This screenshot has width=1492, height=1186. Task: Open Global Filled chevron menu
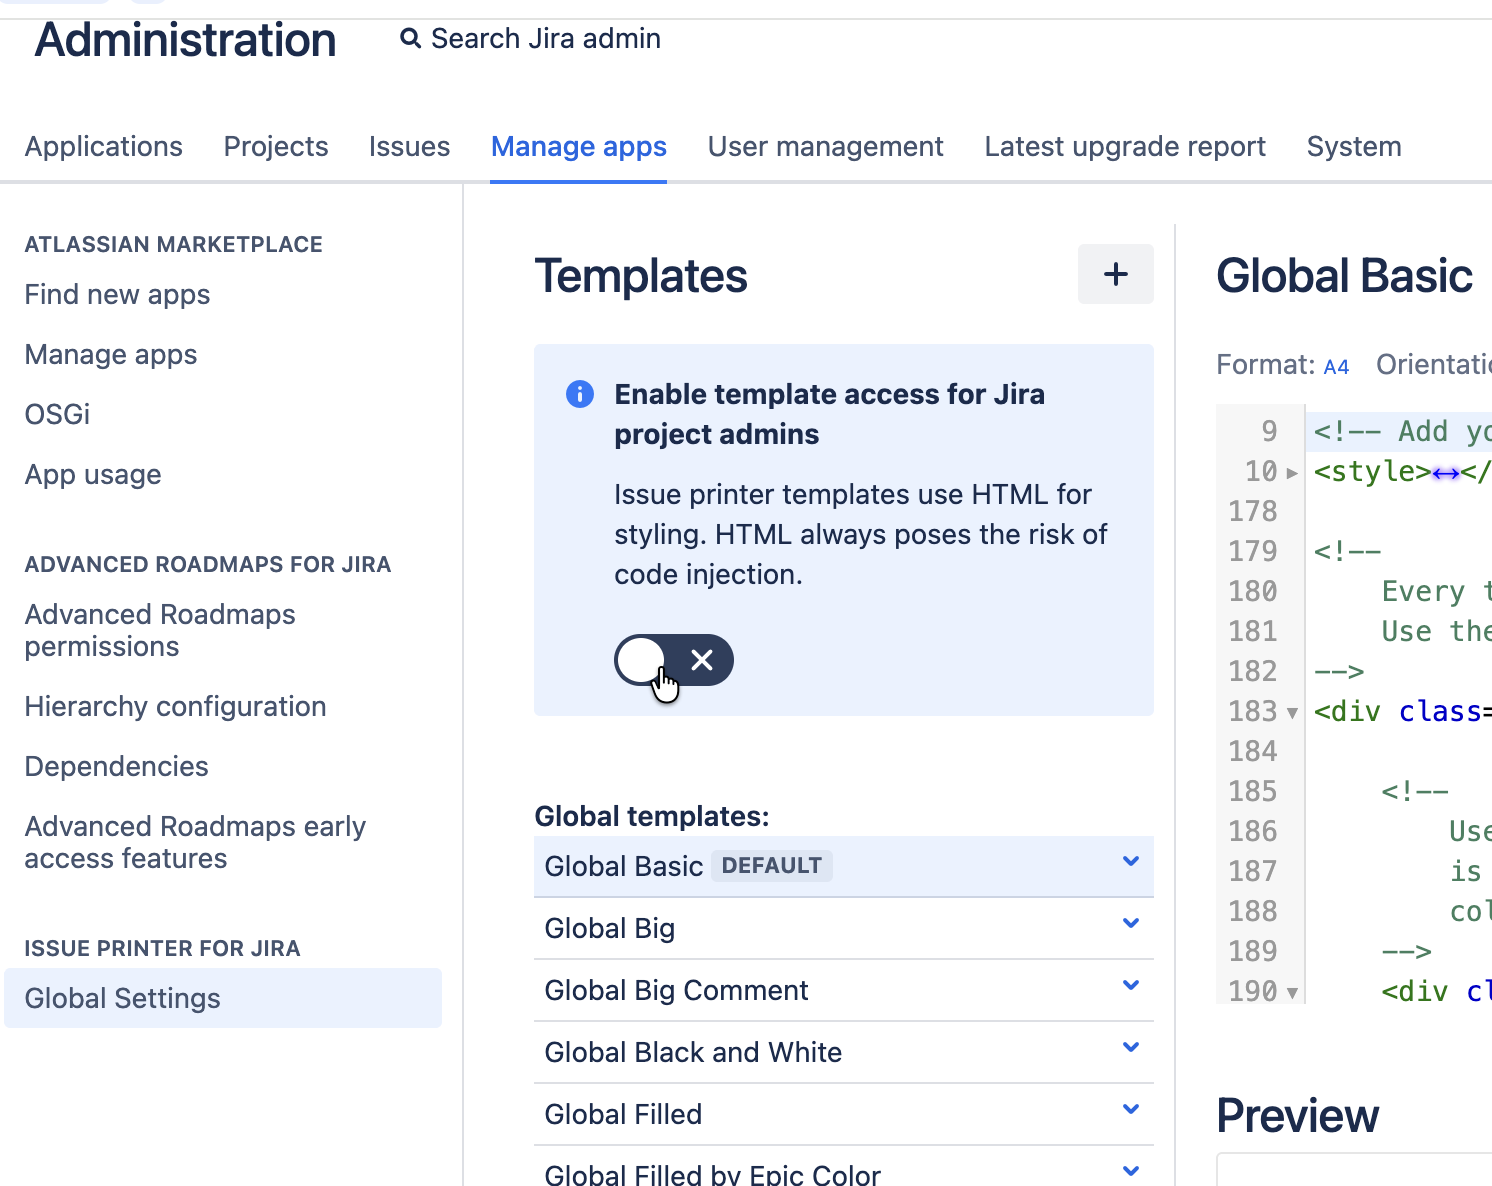[x=1131, y=1110]
